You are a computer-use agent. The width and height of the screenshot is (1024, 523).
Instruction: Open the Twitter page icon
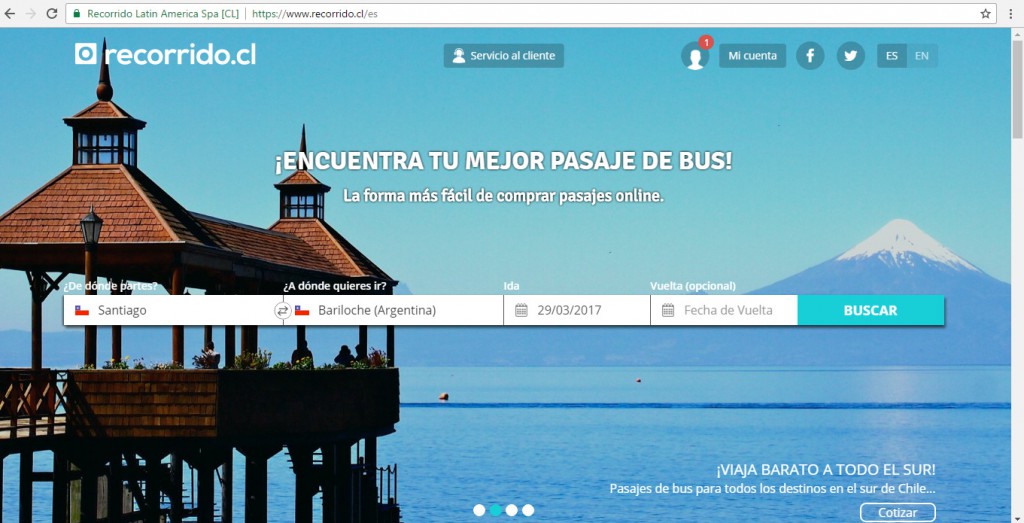(851, 55)
